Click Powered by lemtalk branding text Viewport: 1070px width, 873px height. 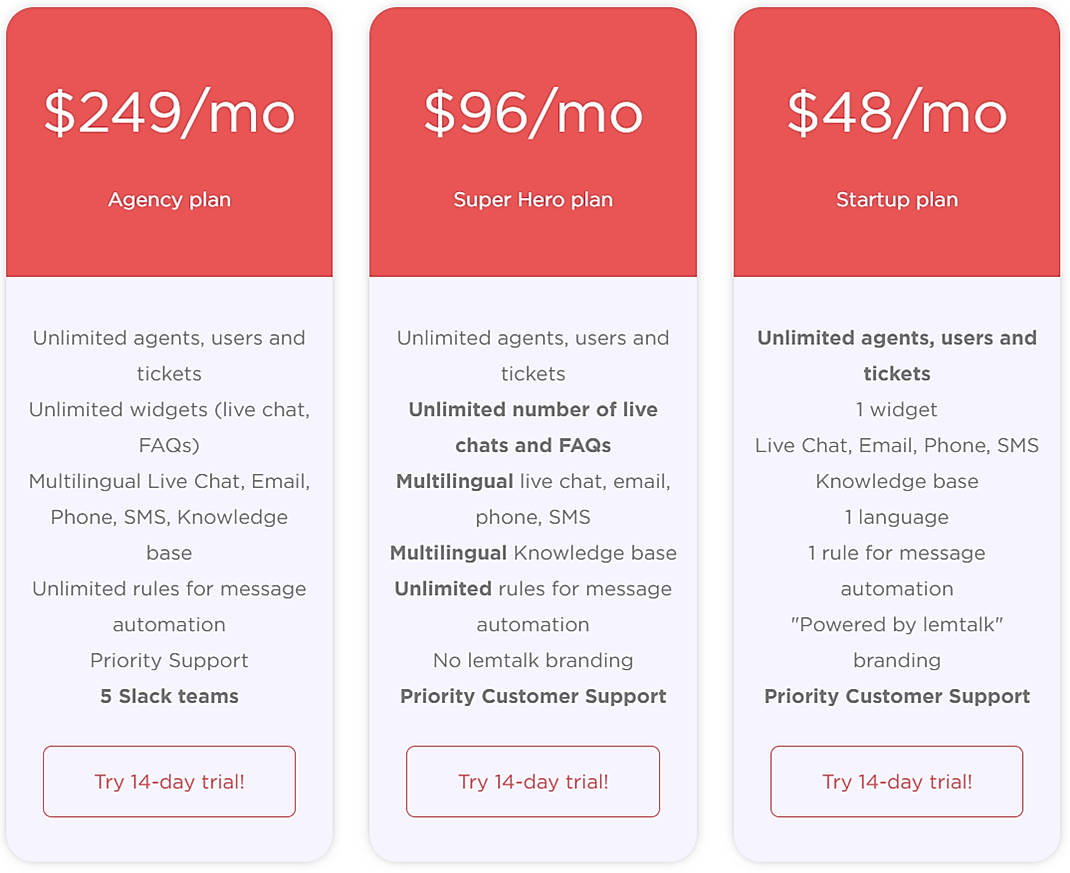pyautogui.click(x=895, y=642)
